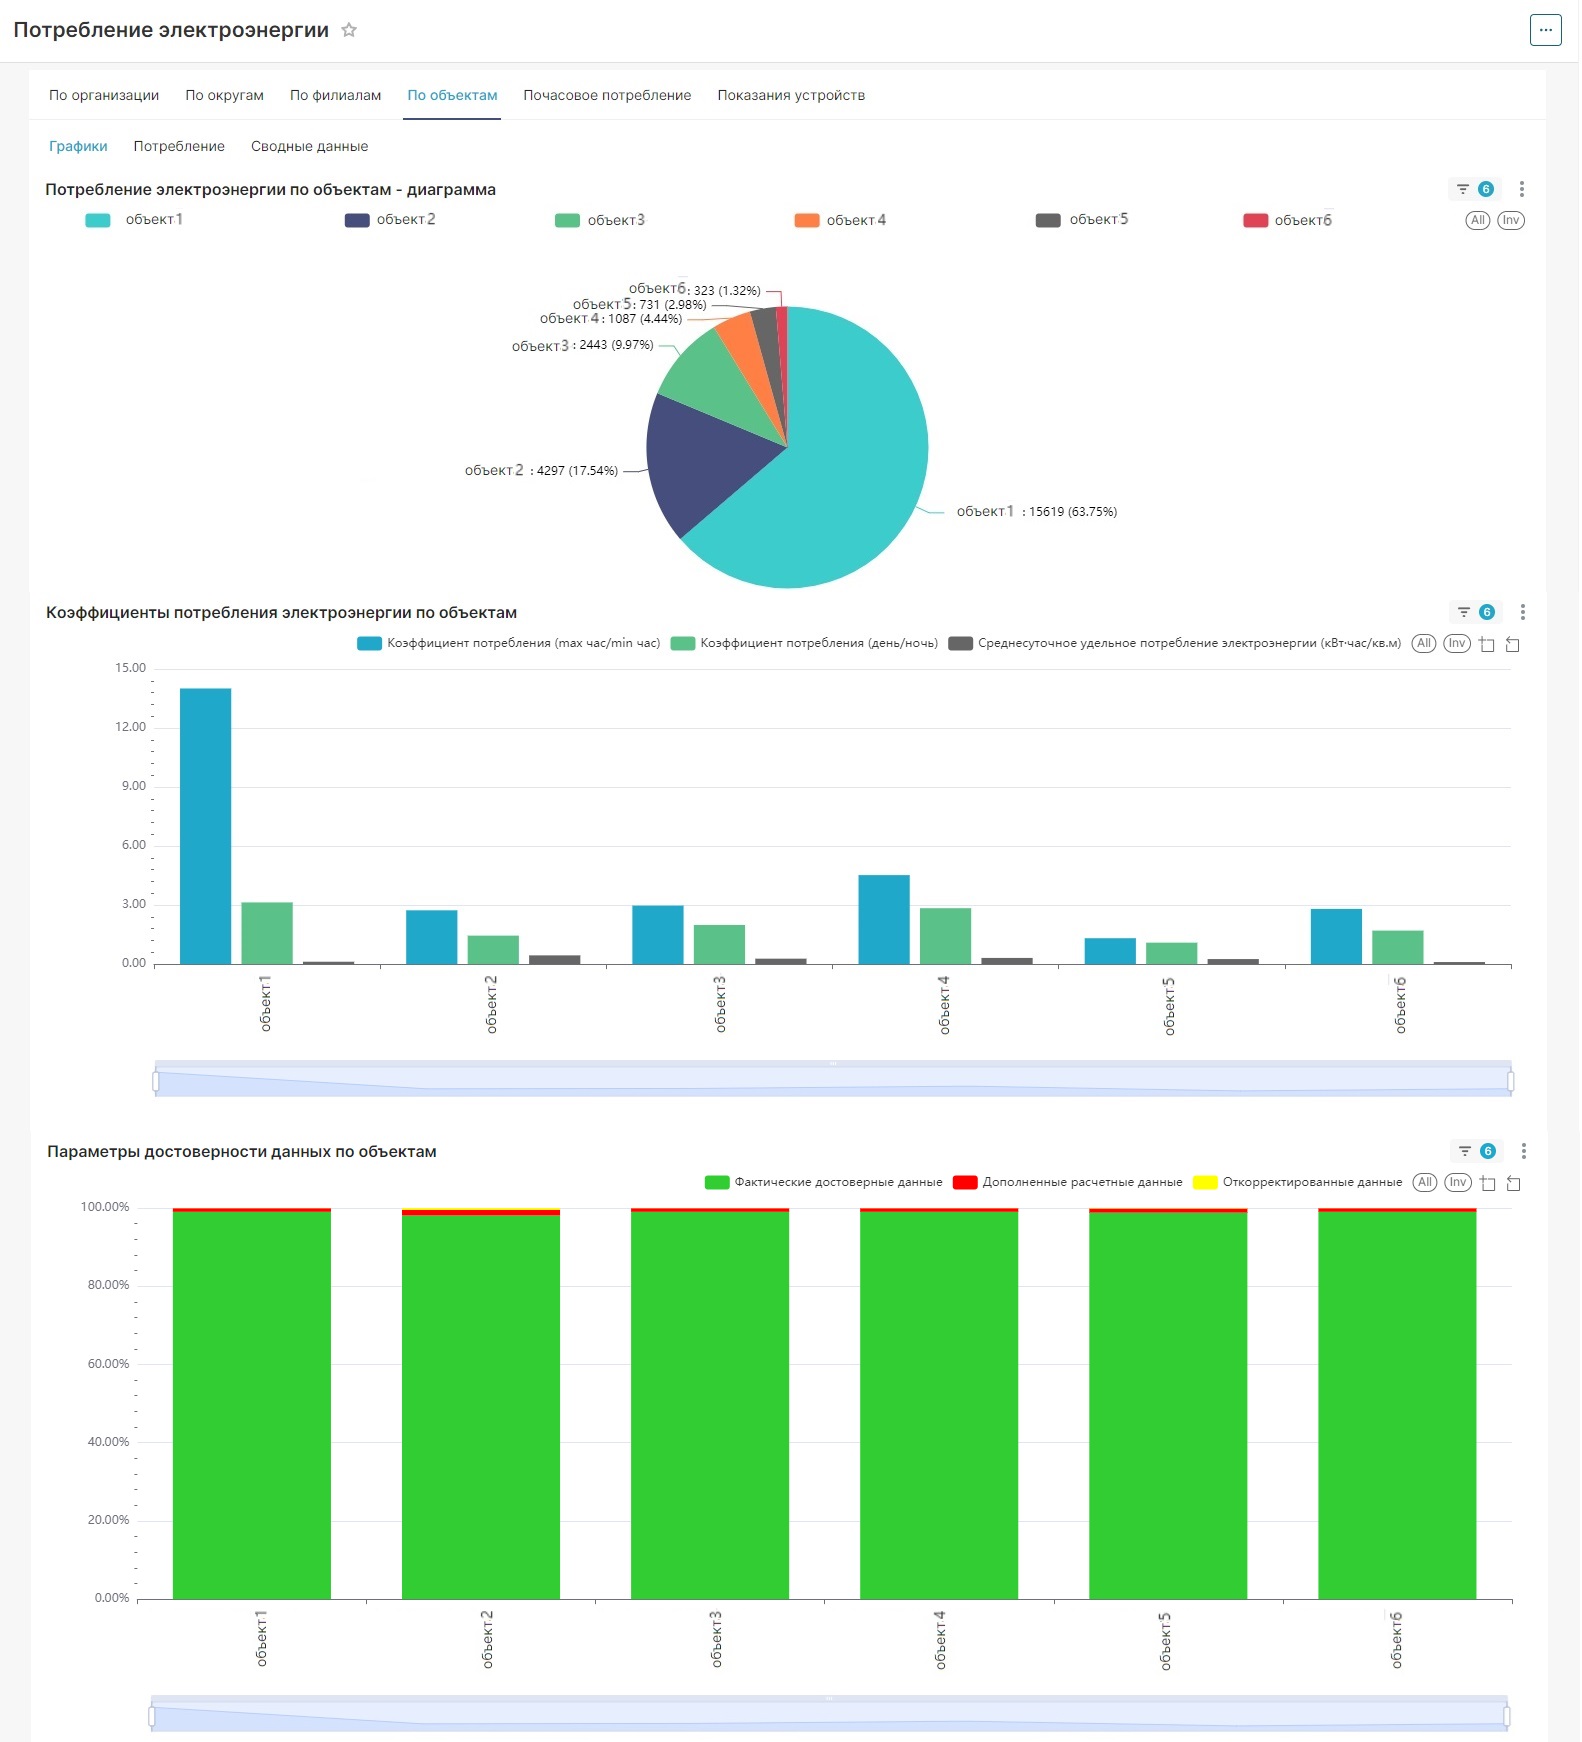
Task: Switch to the По филиалам tab
Action: click(335, 95)
